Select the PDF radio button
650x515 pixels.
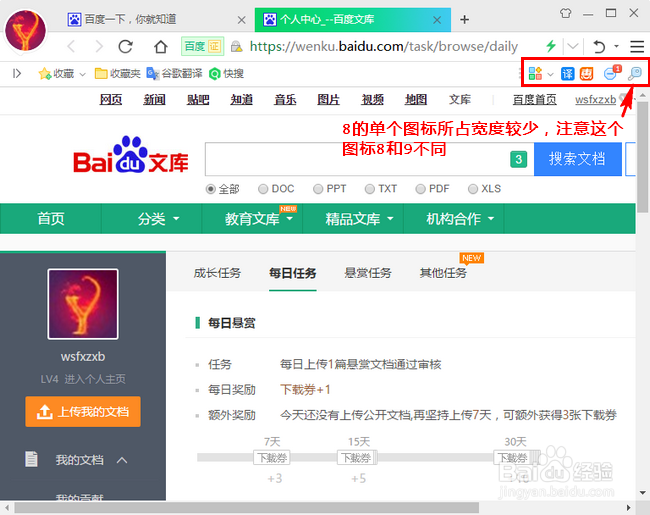tap(420, 189)
